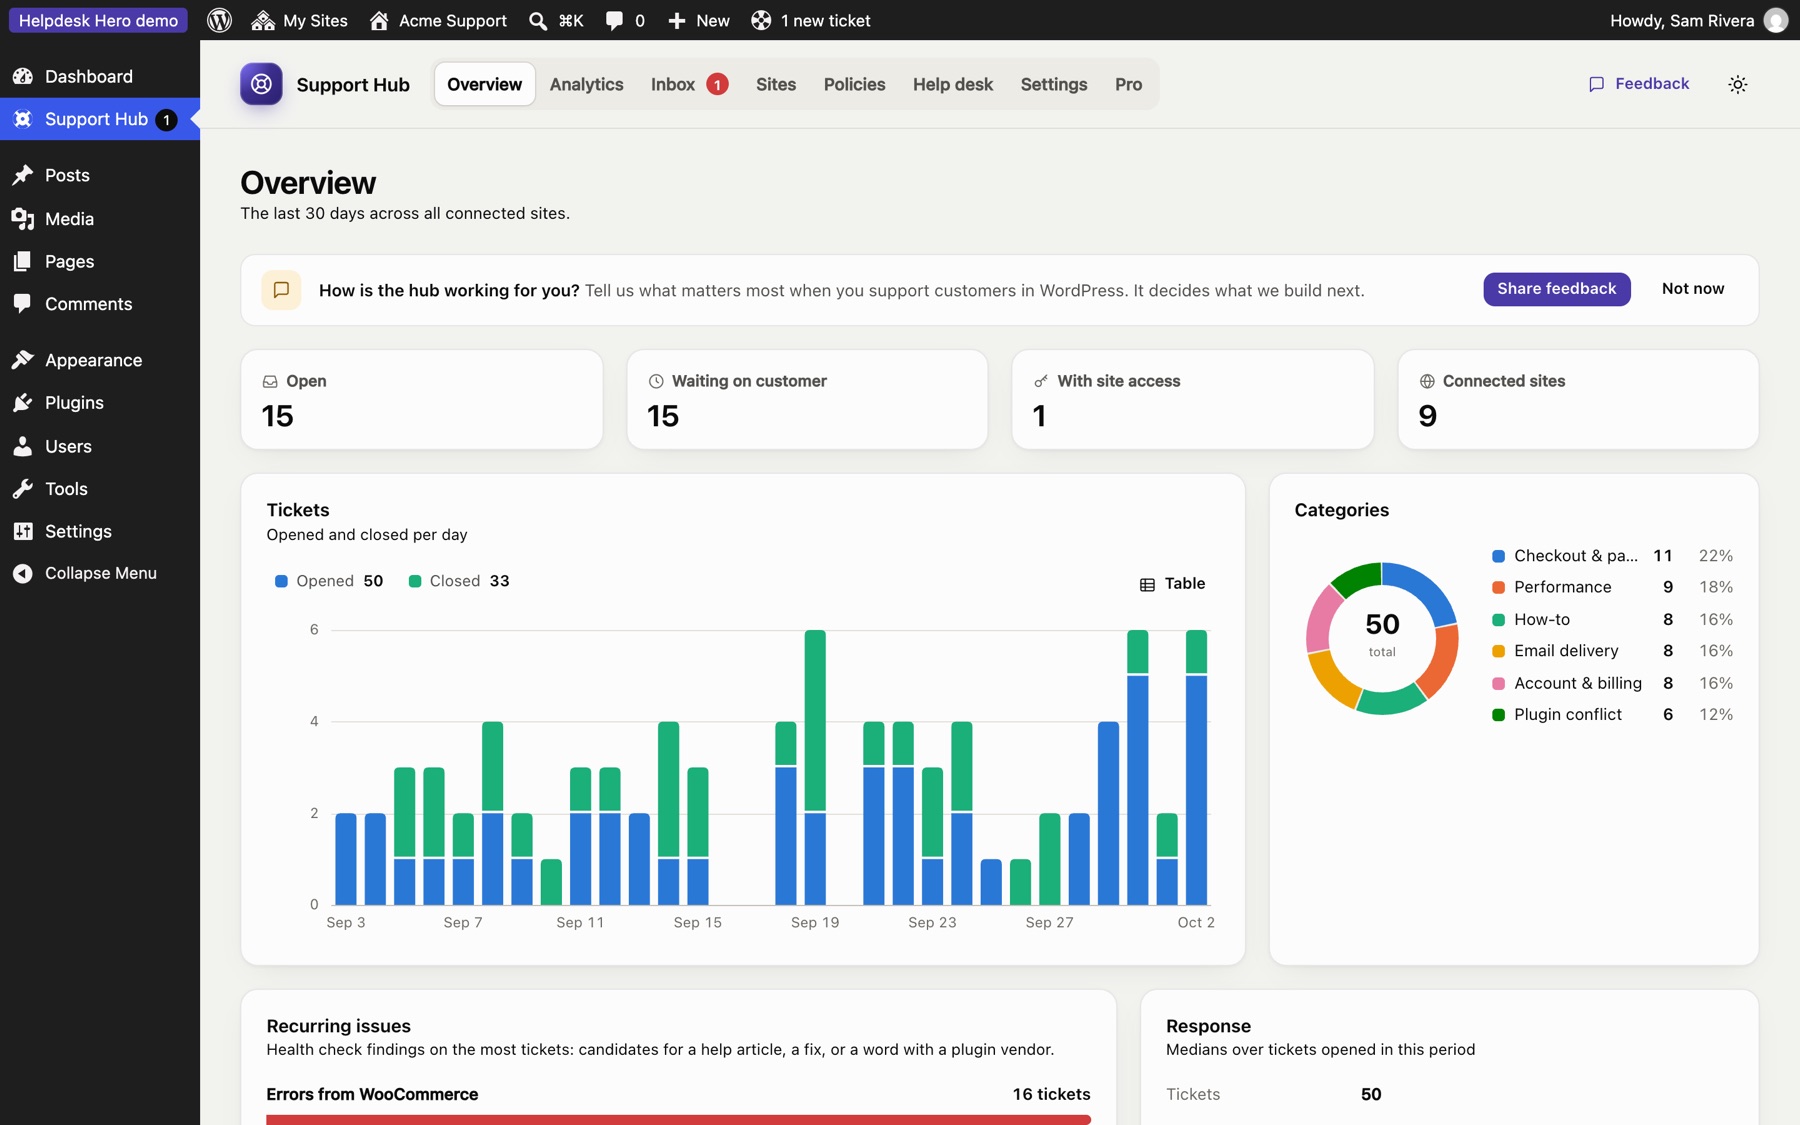1800x1125 pixels.
Task: Toggle the light/dark theme sun icon
Action: (1738, 84)
